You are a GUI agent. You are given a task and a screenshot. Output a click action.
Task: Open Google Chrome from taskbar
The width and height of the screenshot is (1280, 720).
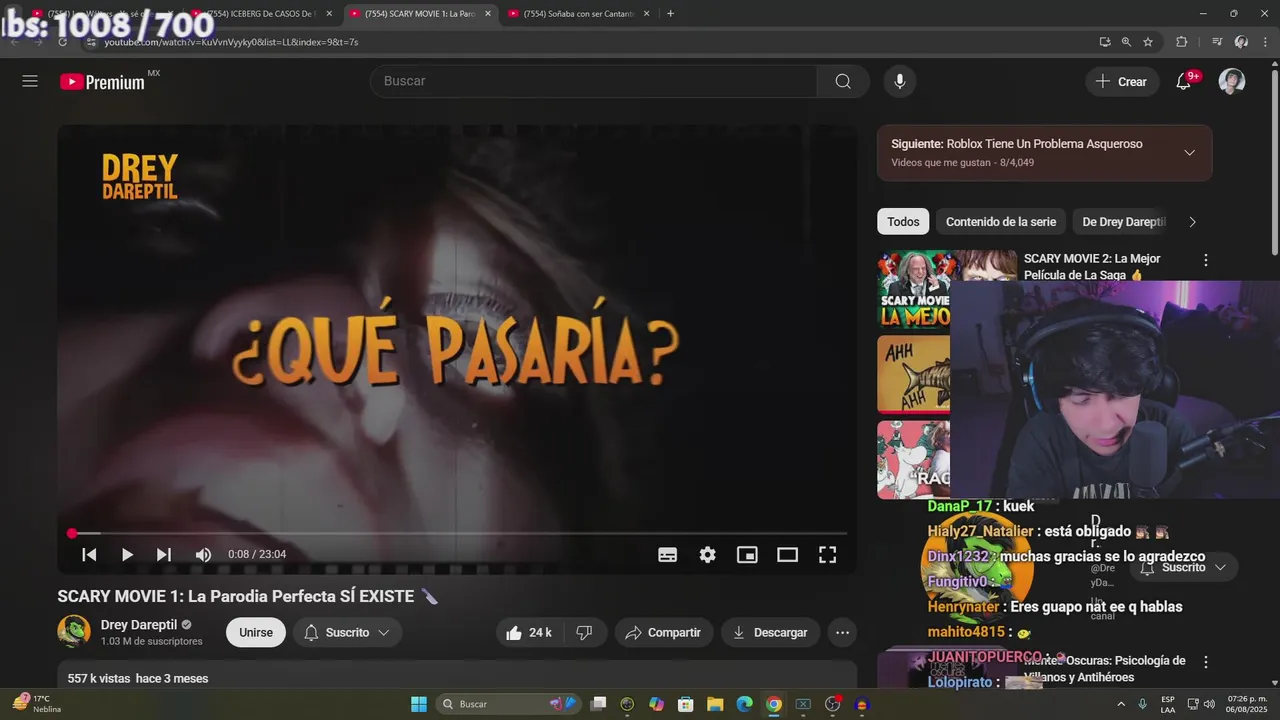pos(774,704)
